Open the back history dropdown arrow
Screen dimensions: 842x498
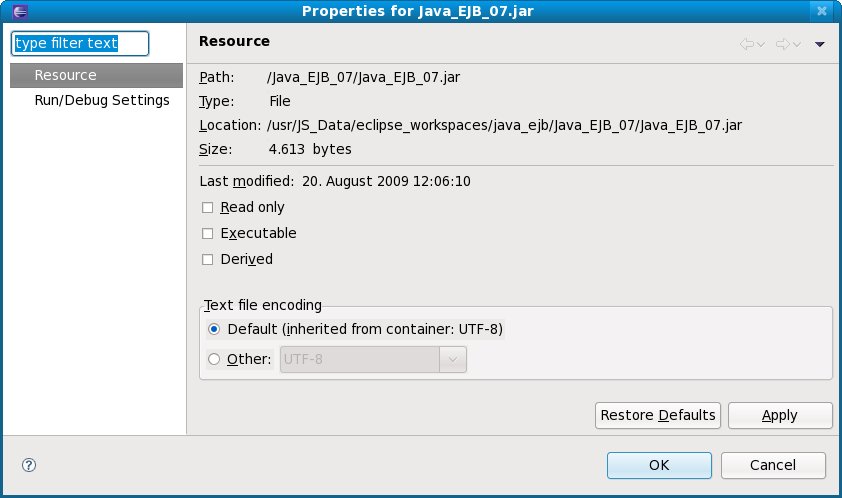(761, 44)
